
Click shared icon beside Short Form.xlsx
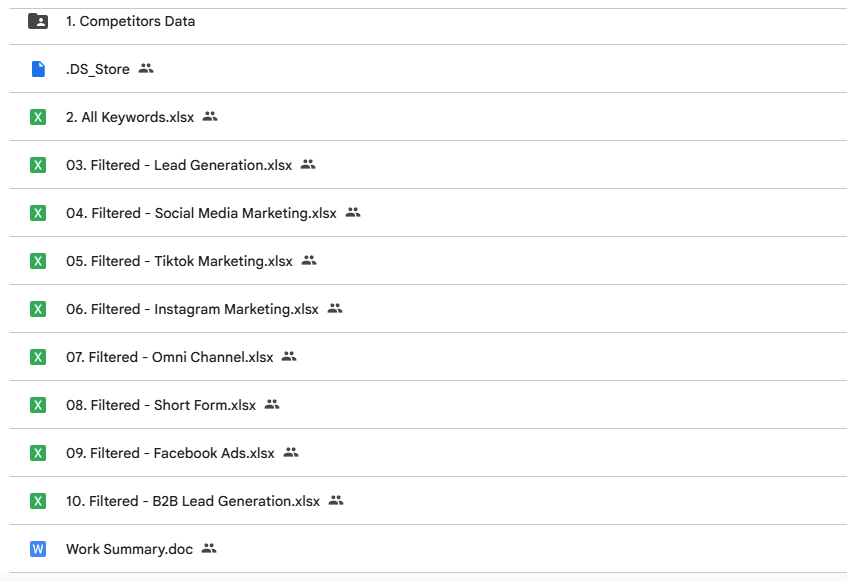point(272,405)
